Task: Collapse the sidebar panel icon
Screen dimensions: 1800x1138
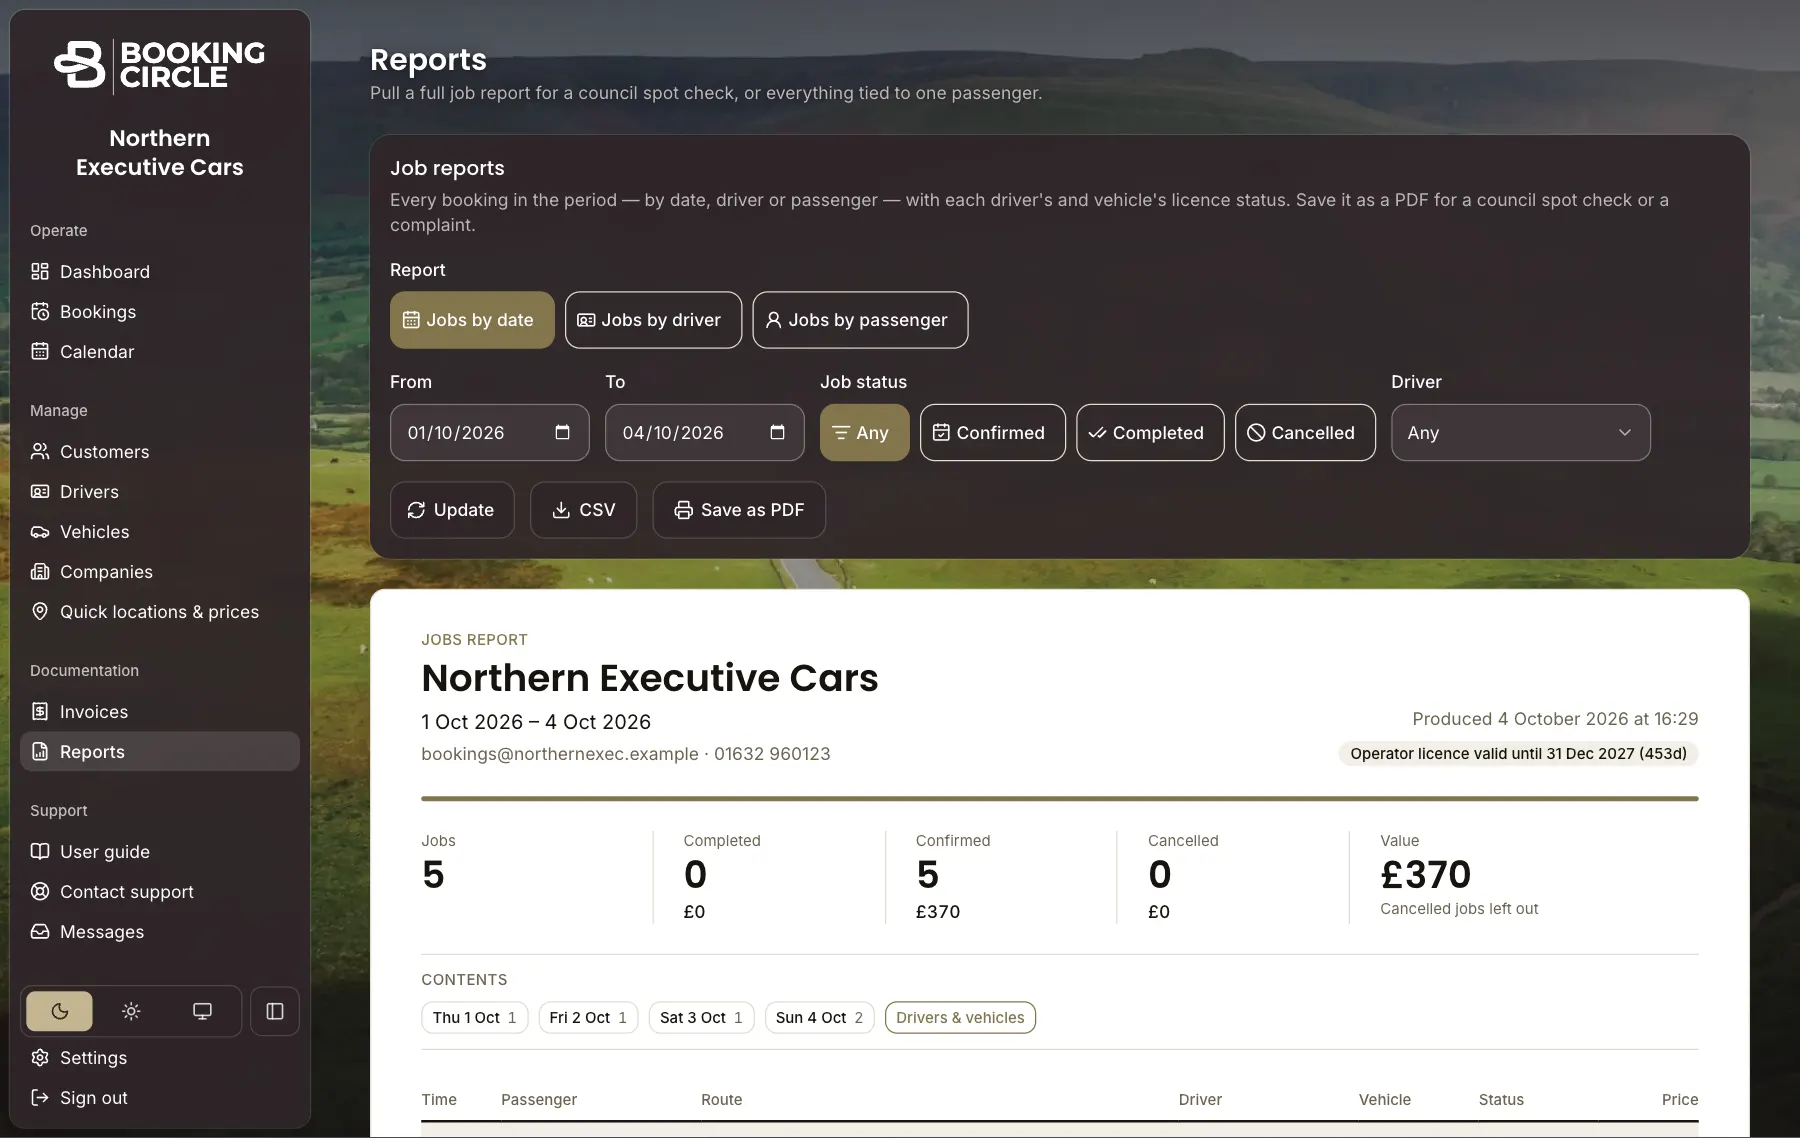Action: click(x=275, y=1011)
